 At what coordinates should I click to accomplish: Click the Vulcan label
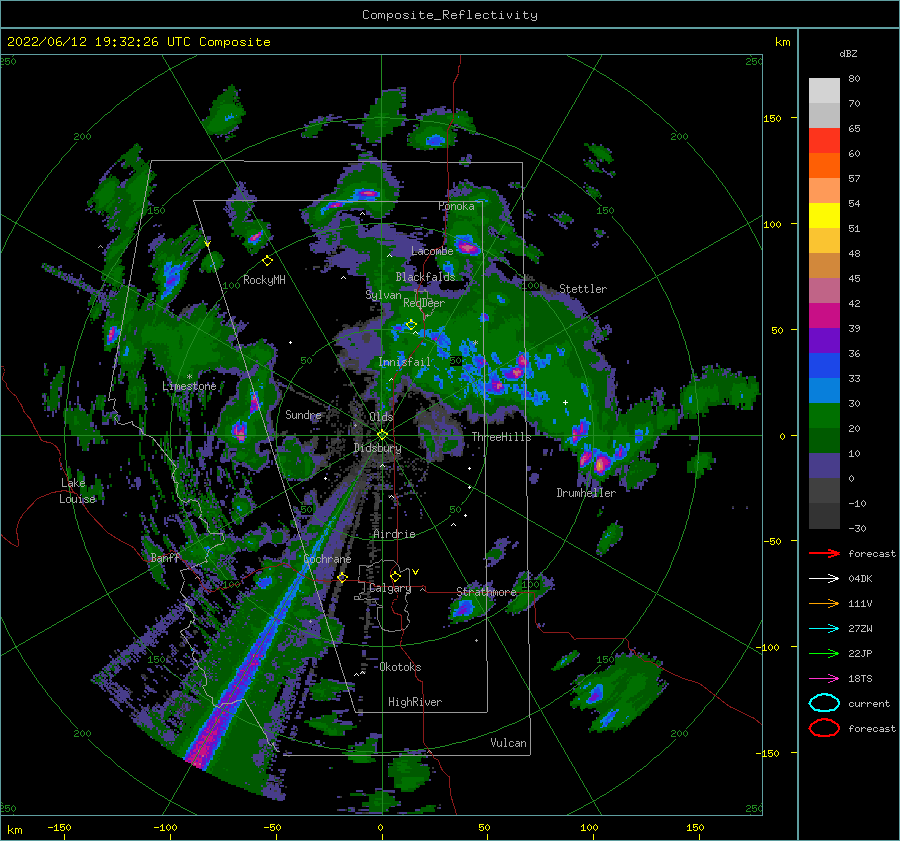508,743
